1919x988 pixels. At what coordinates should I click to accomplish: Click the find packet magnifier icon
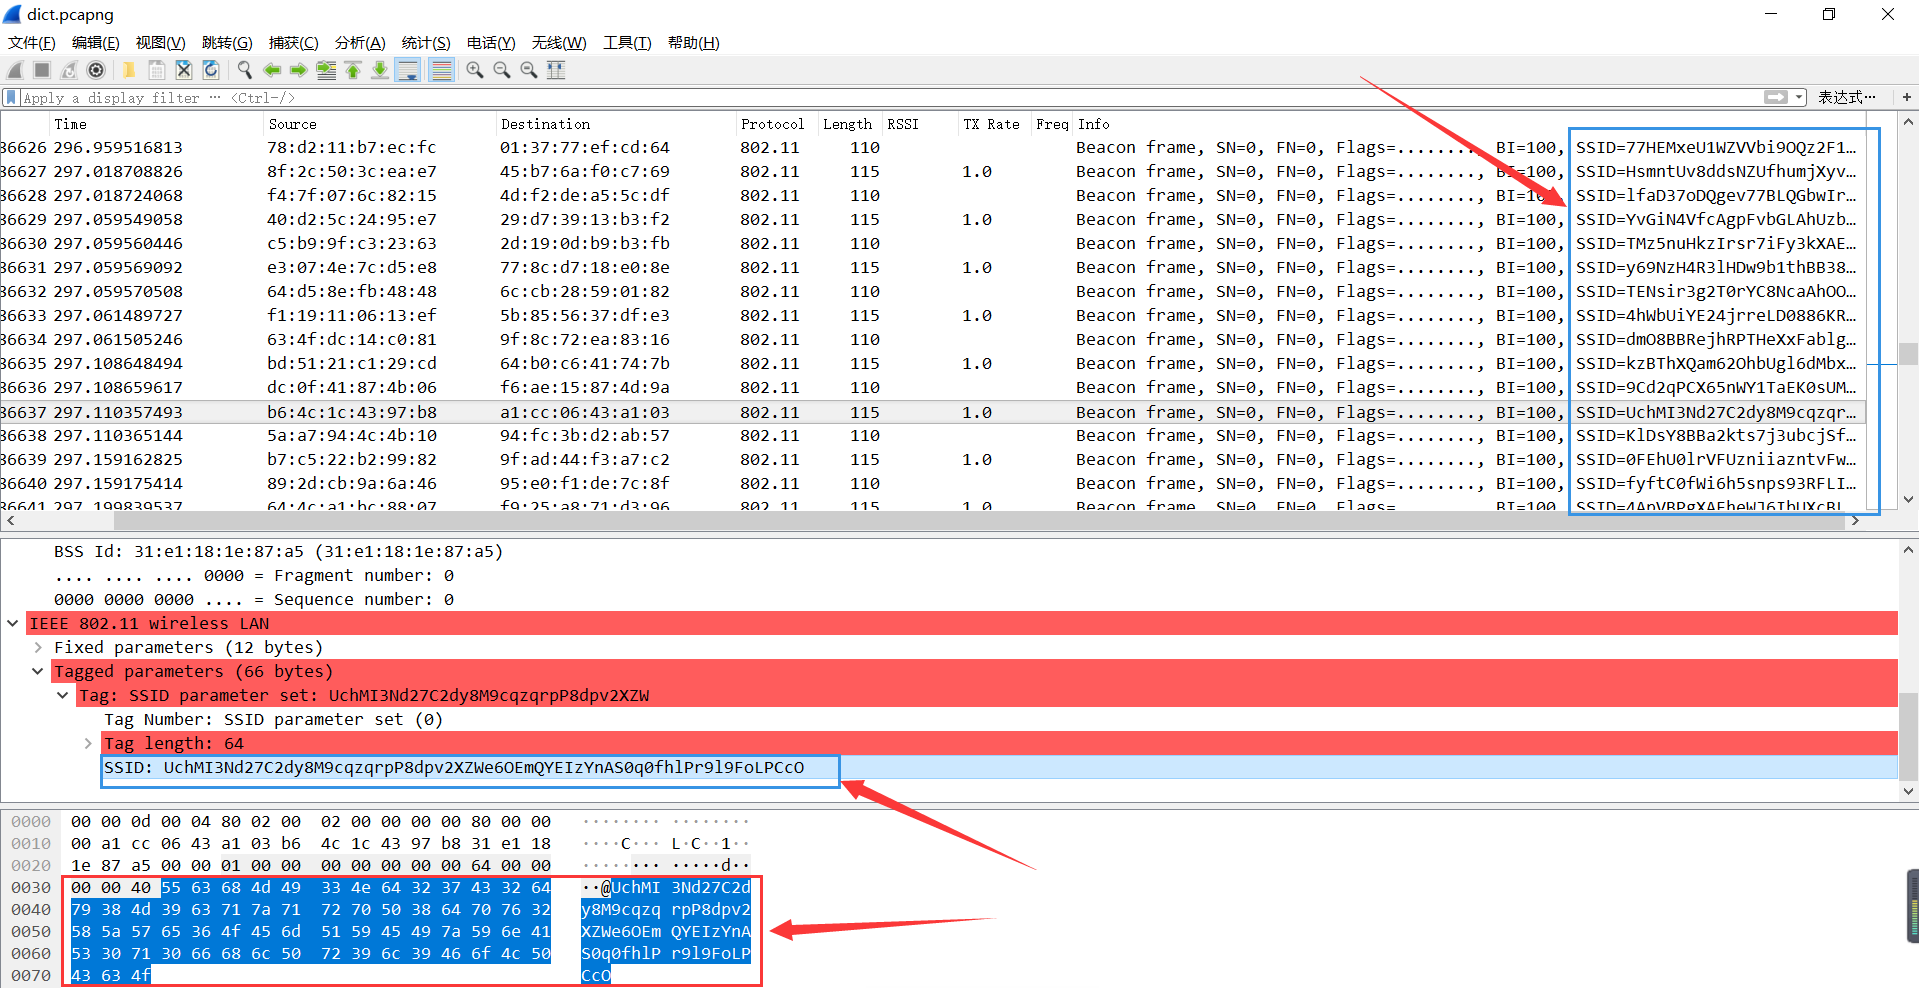(x=244, y=70)
